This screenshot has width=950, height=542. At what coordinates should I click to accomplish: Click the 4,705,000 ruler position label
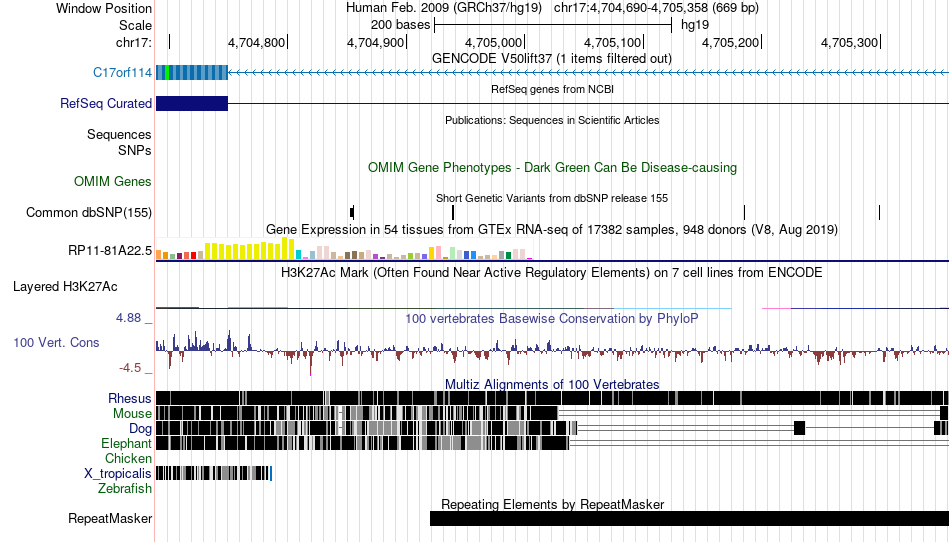tap(493, 42)
